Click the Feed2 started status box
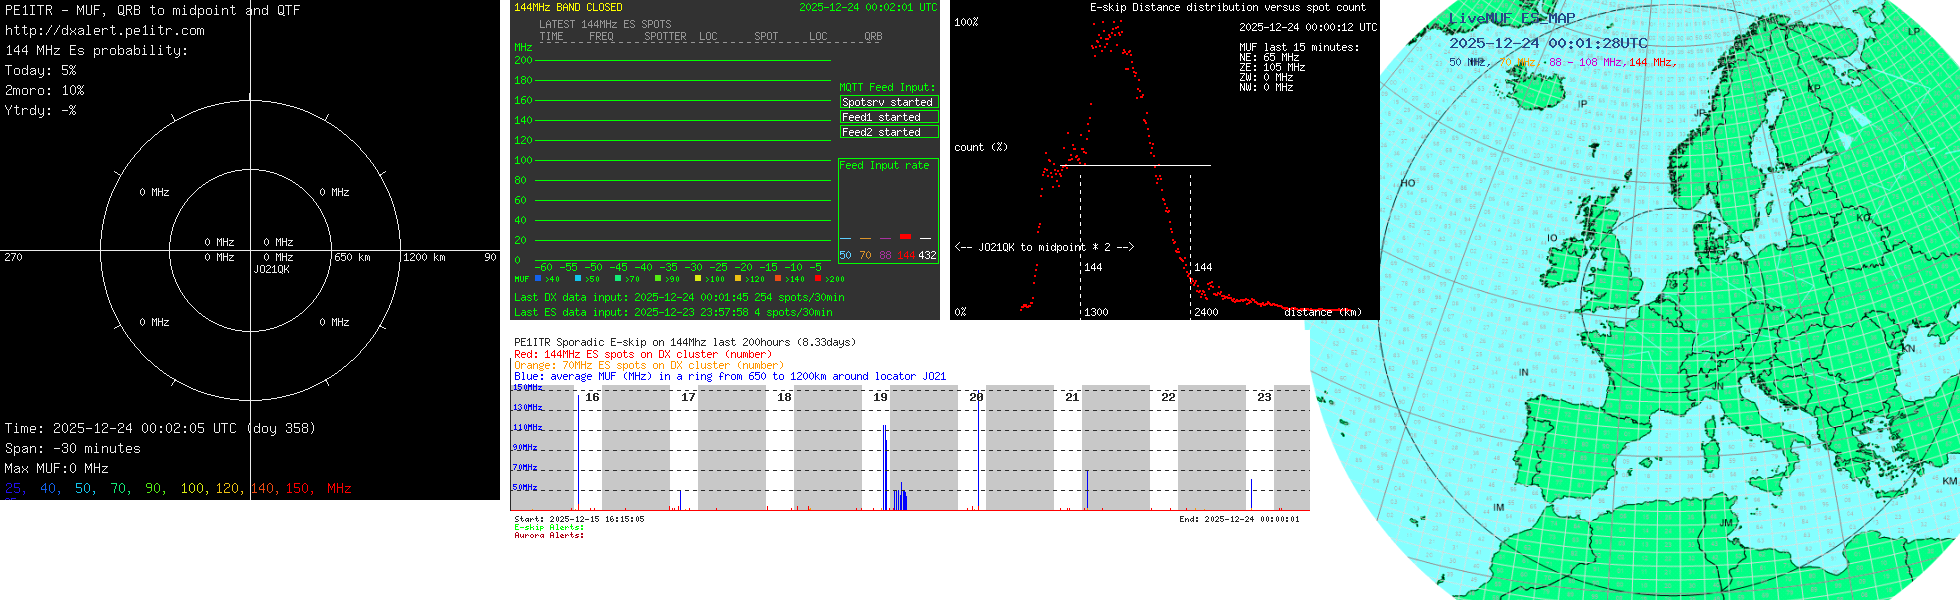This screenshot has width=1960, height=600. point(888,132)
